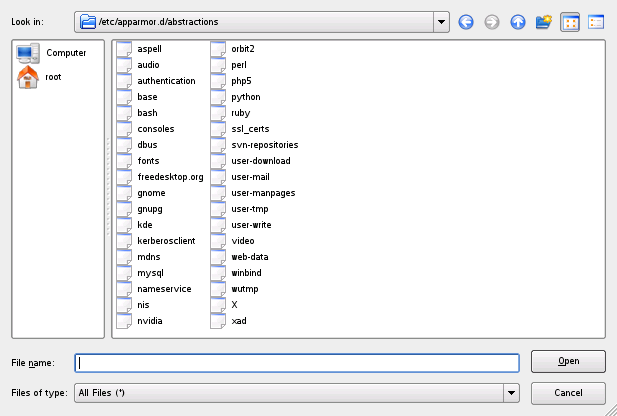Select the aspell file icon
The width and height of the screenshot is (617, 416).
[x=124, y=49]
